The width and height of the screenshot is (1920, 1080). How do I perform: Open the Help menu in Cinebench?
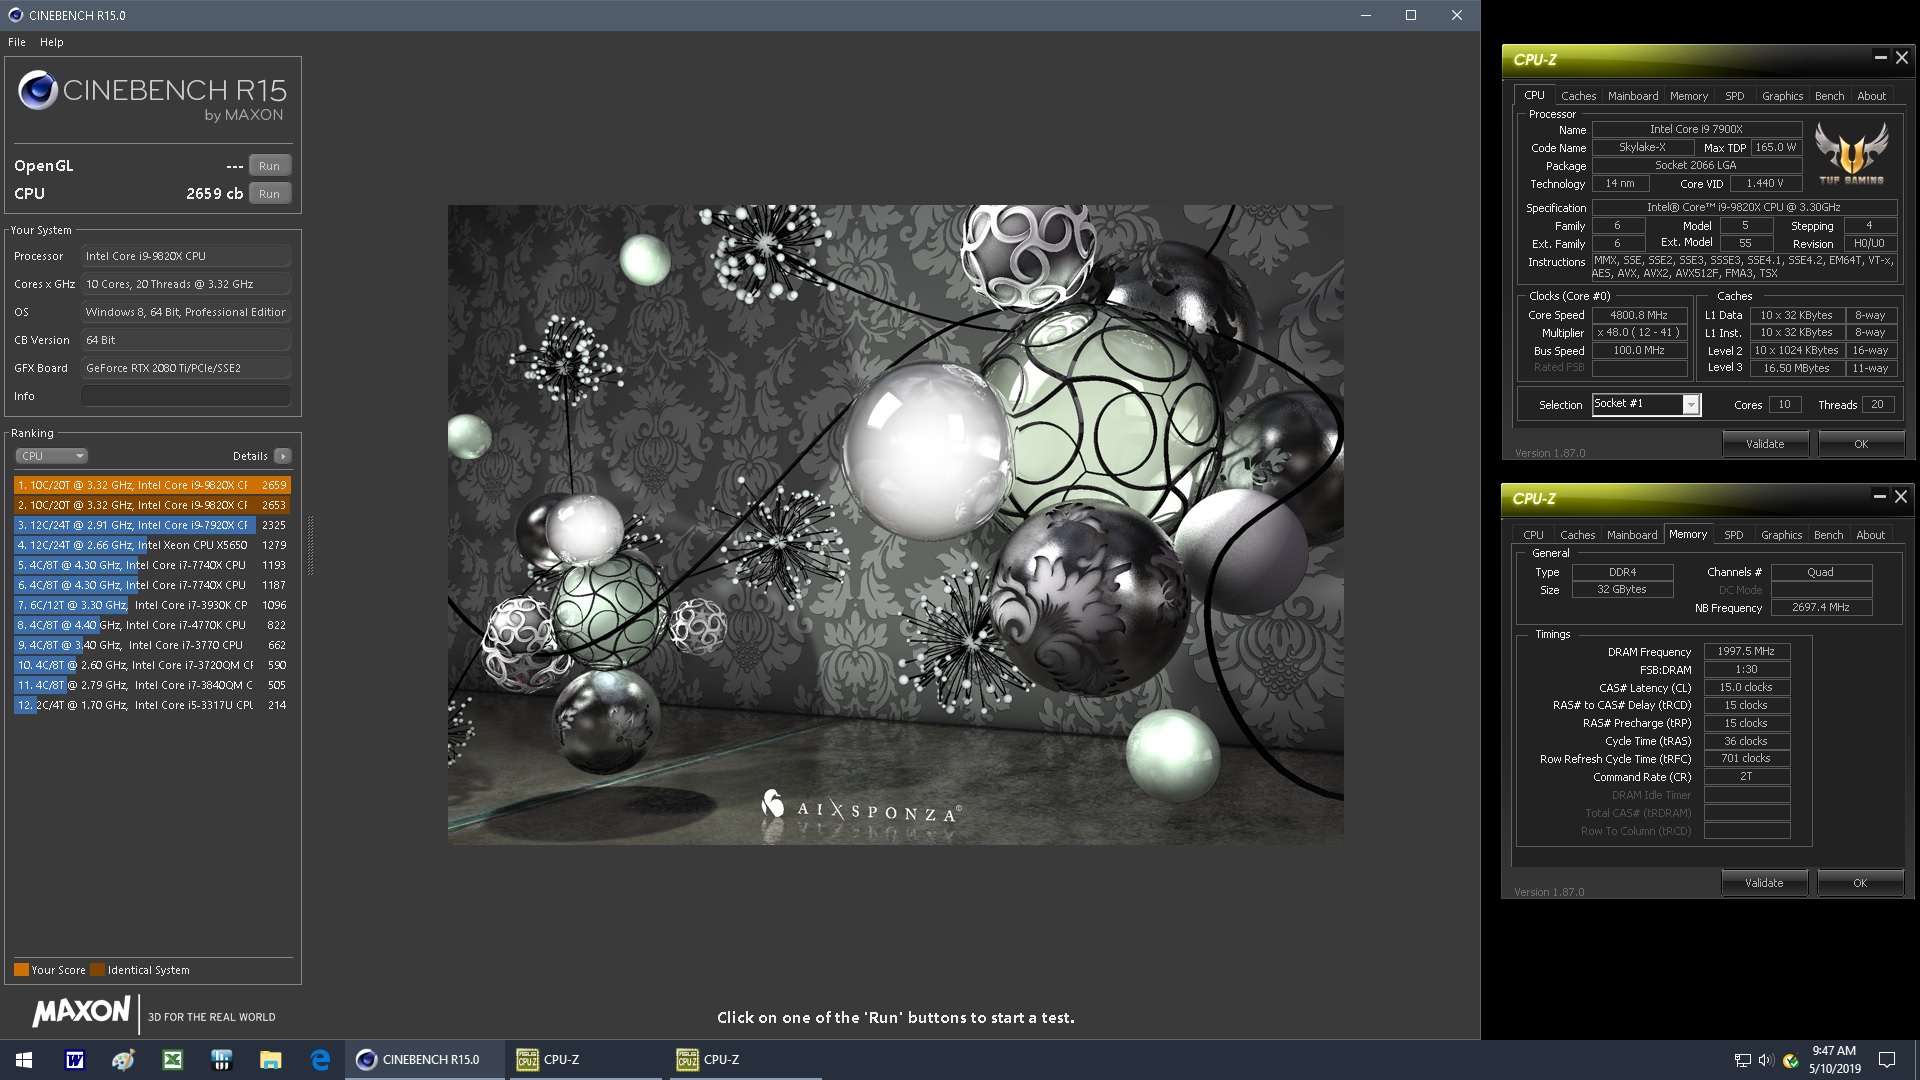(x=52, y=42)
